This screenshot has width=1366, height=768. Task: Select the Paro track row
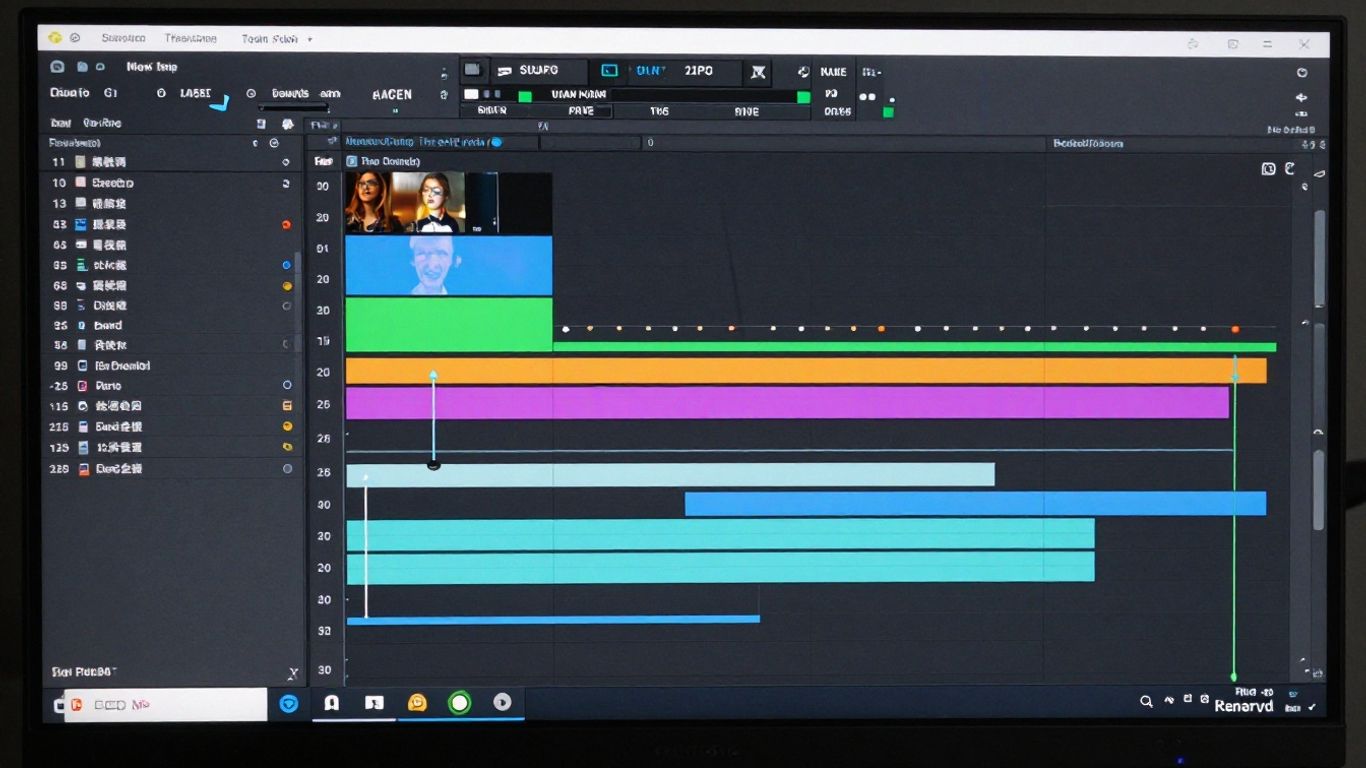tap(172, 385)
